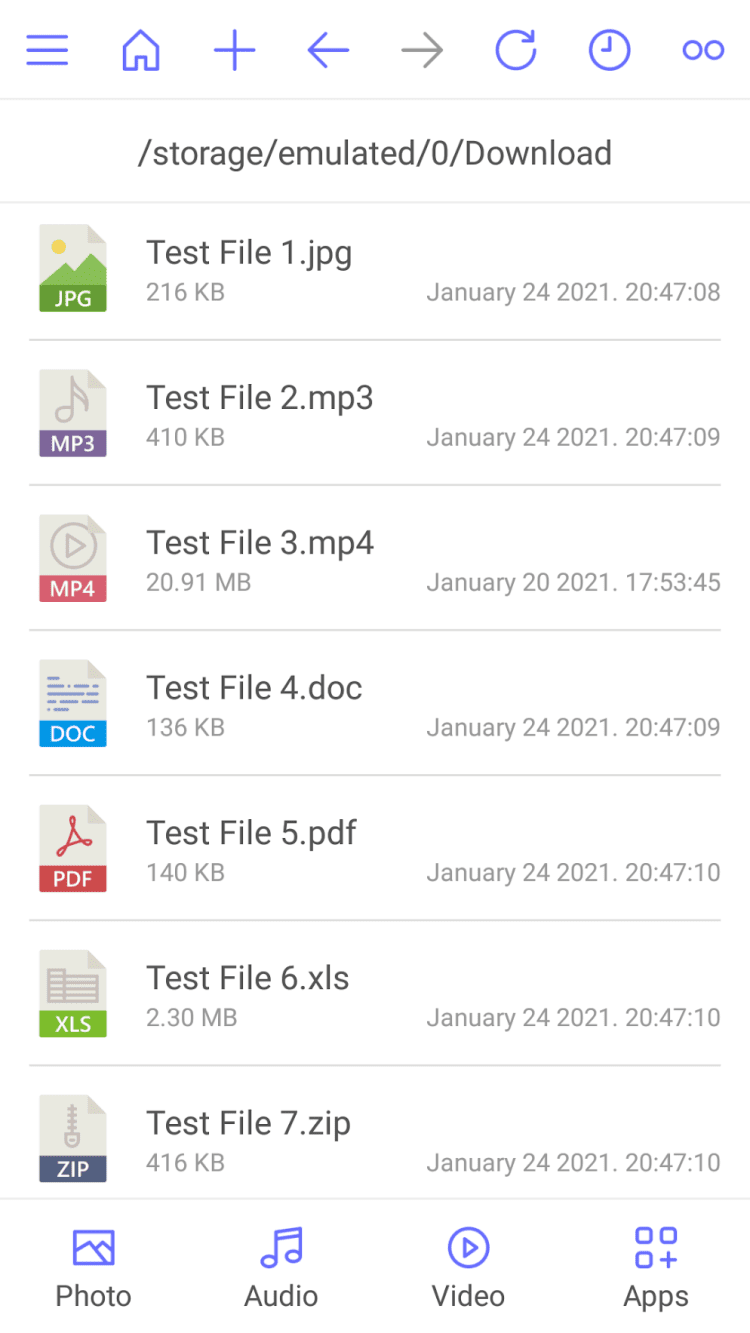Switch to the Audio tab
This screenshot has width=750, height=1333.
281,1267
